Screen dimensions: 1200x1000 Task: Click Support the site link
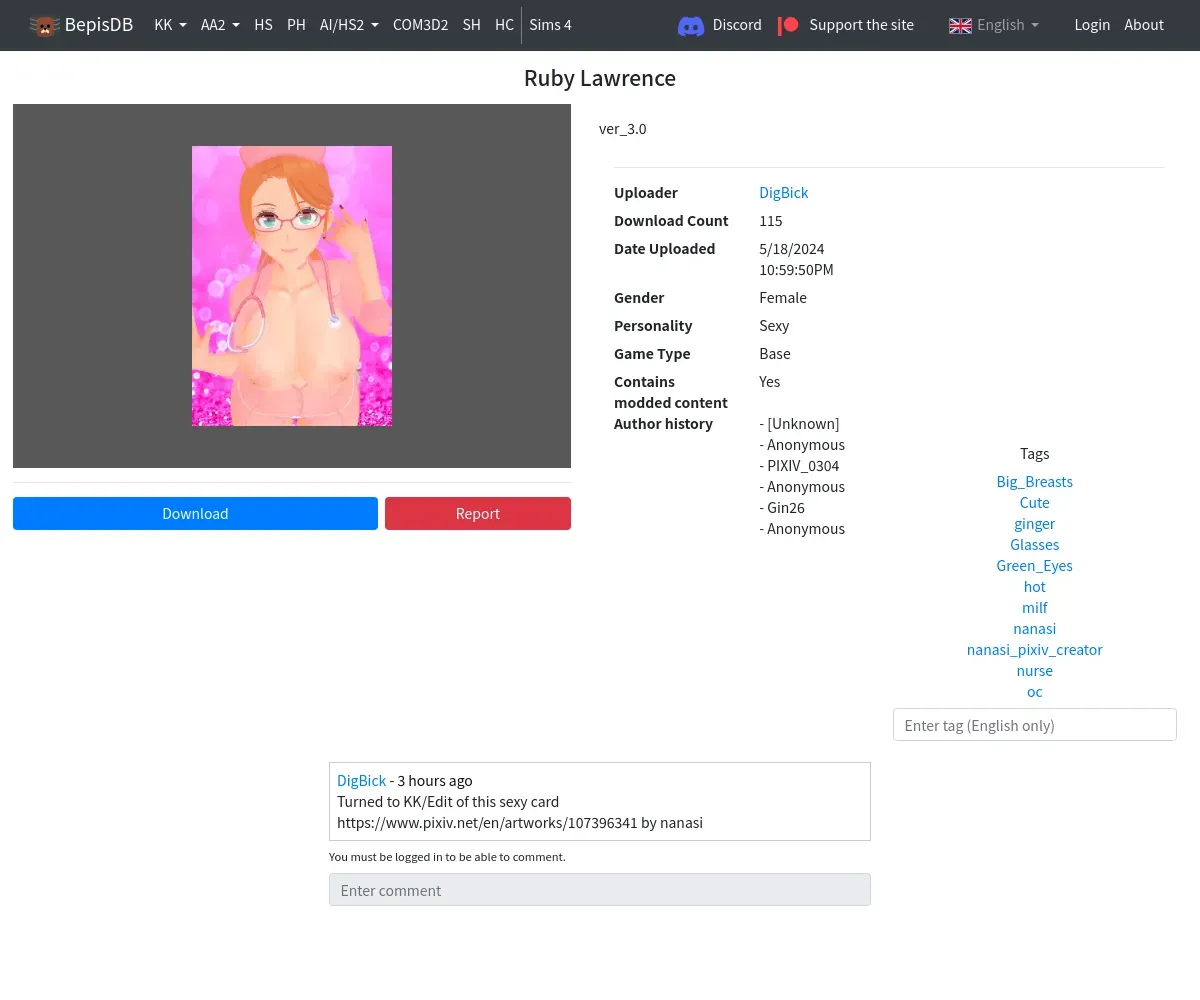[x=861, y=25]
